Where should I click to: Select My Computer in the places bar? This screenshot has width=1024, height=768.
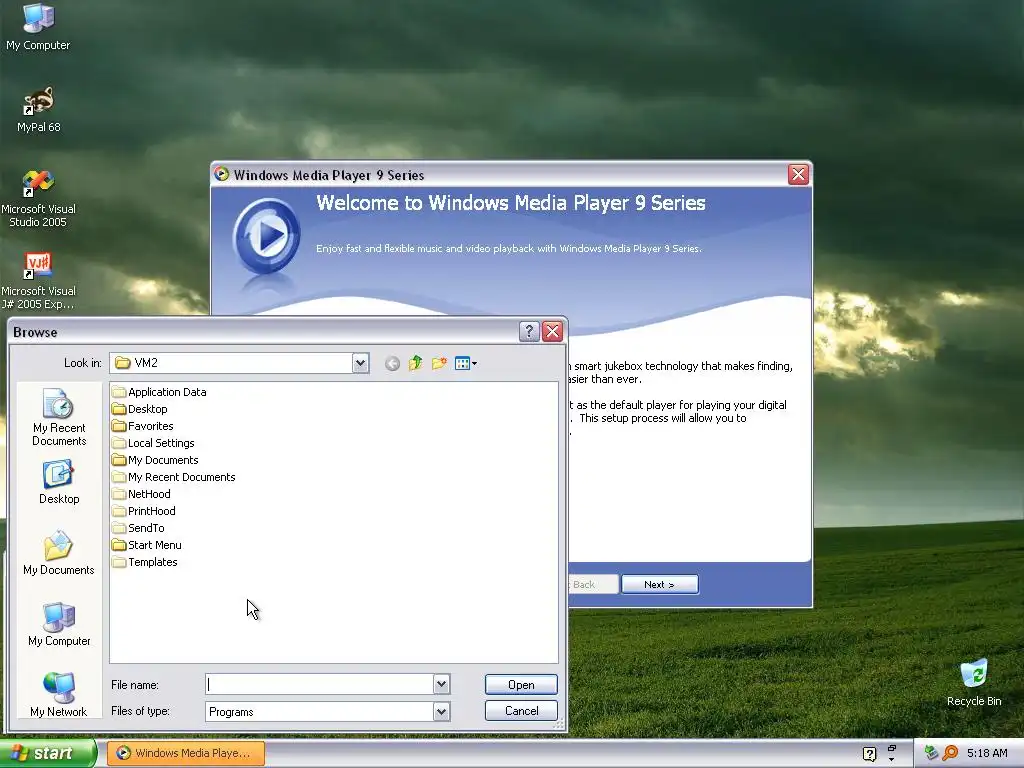point(59,624)
